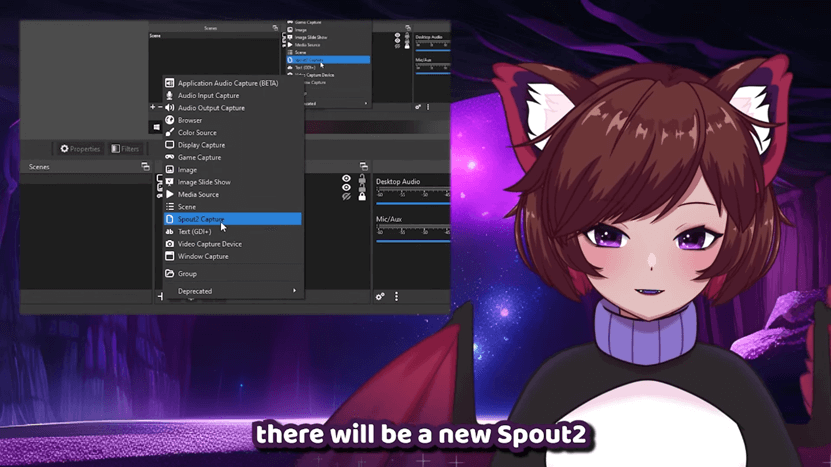Click the Color Source brush icon

(170, 132)
